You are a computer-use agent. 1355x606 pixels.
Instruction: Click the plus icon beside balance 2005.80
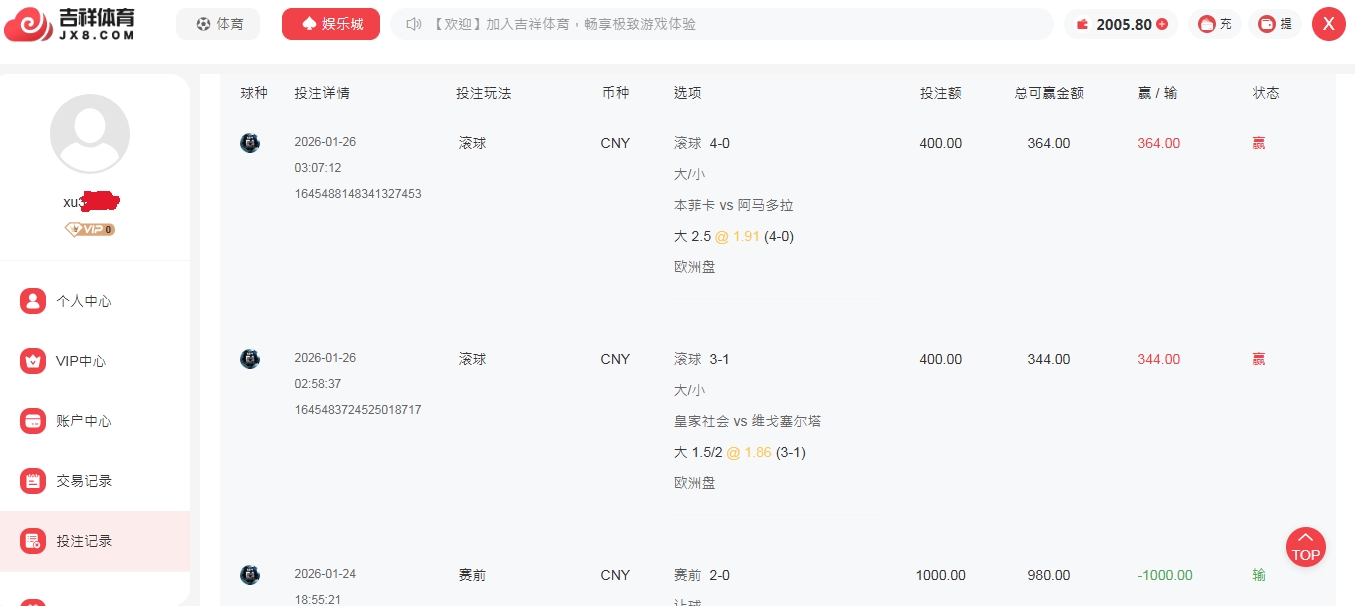tap(1162, 25)
